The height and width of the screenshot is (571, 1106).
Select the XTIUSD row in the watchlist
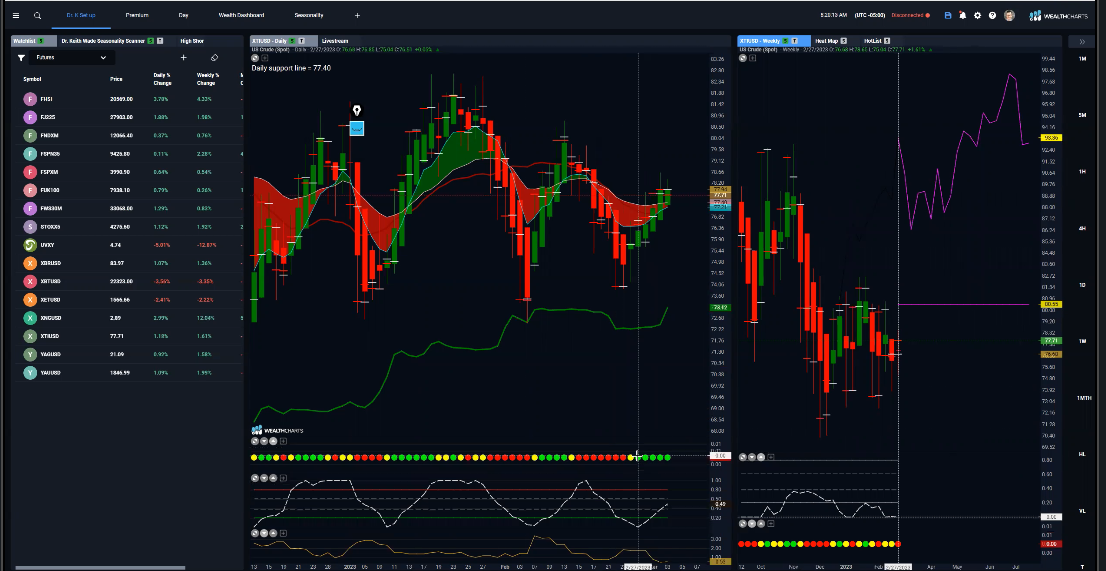click(x=128, y=336)
